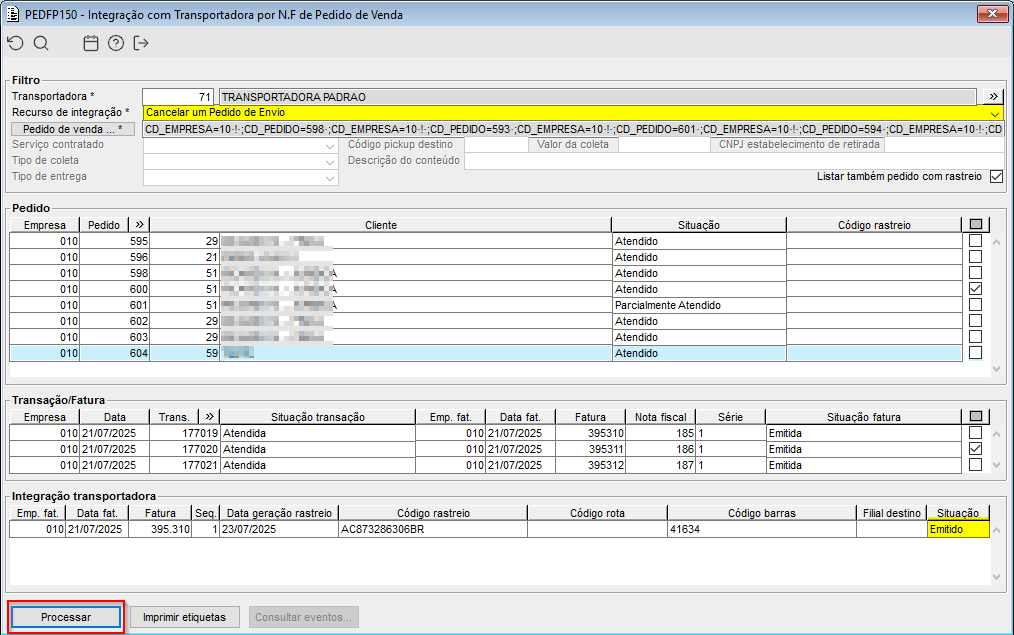Click the >> expander in Pedido column header
The image size is (1014, 635).
point(139,225)
